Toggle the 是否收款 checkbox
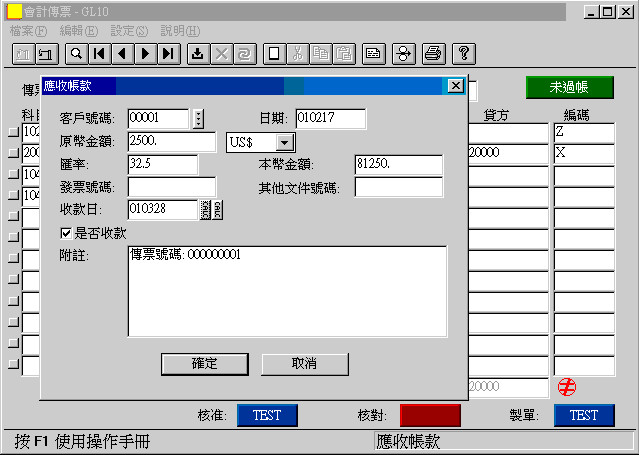Image resolution: width=639 pixels, height=455 pixels. (x=67, y=233)
